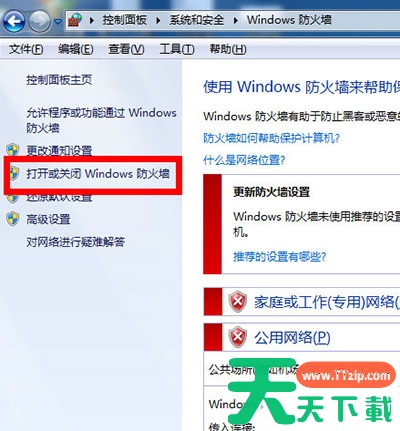This screenshot has height=431, width=400.
Task: Click the greyed Forward arrow button
Action: (x=39, y=22)
